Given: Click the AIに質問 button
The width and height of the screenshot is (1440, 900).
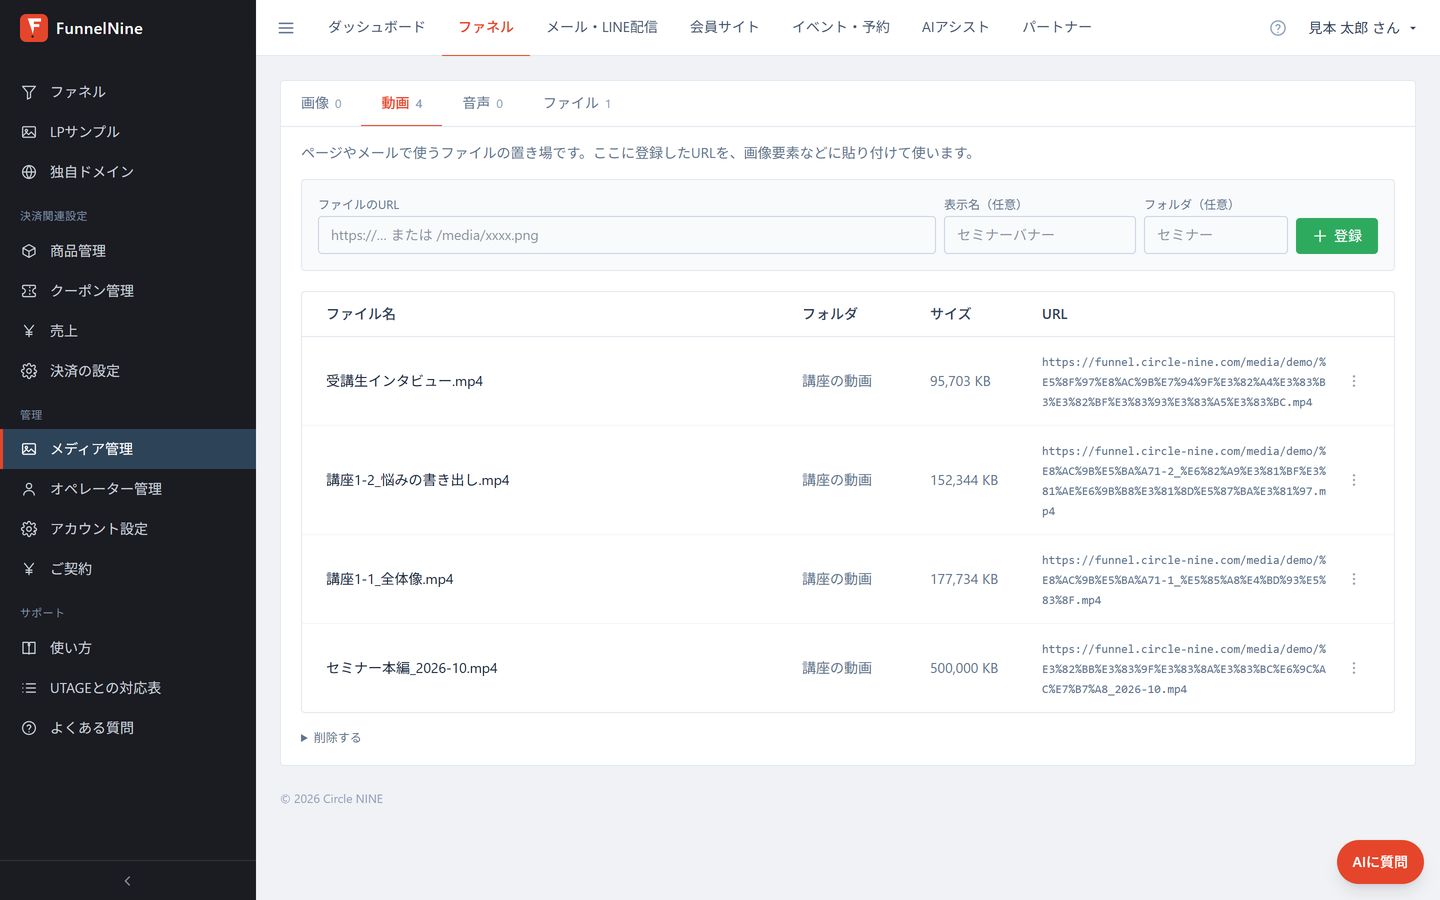Looking at the screenshot, I should (1380, 862).
